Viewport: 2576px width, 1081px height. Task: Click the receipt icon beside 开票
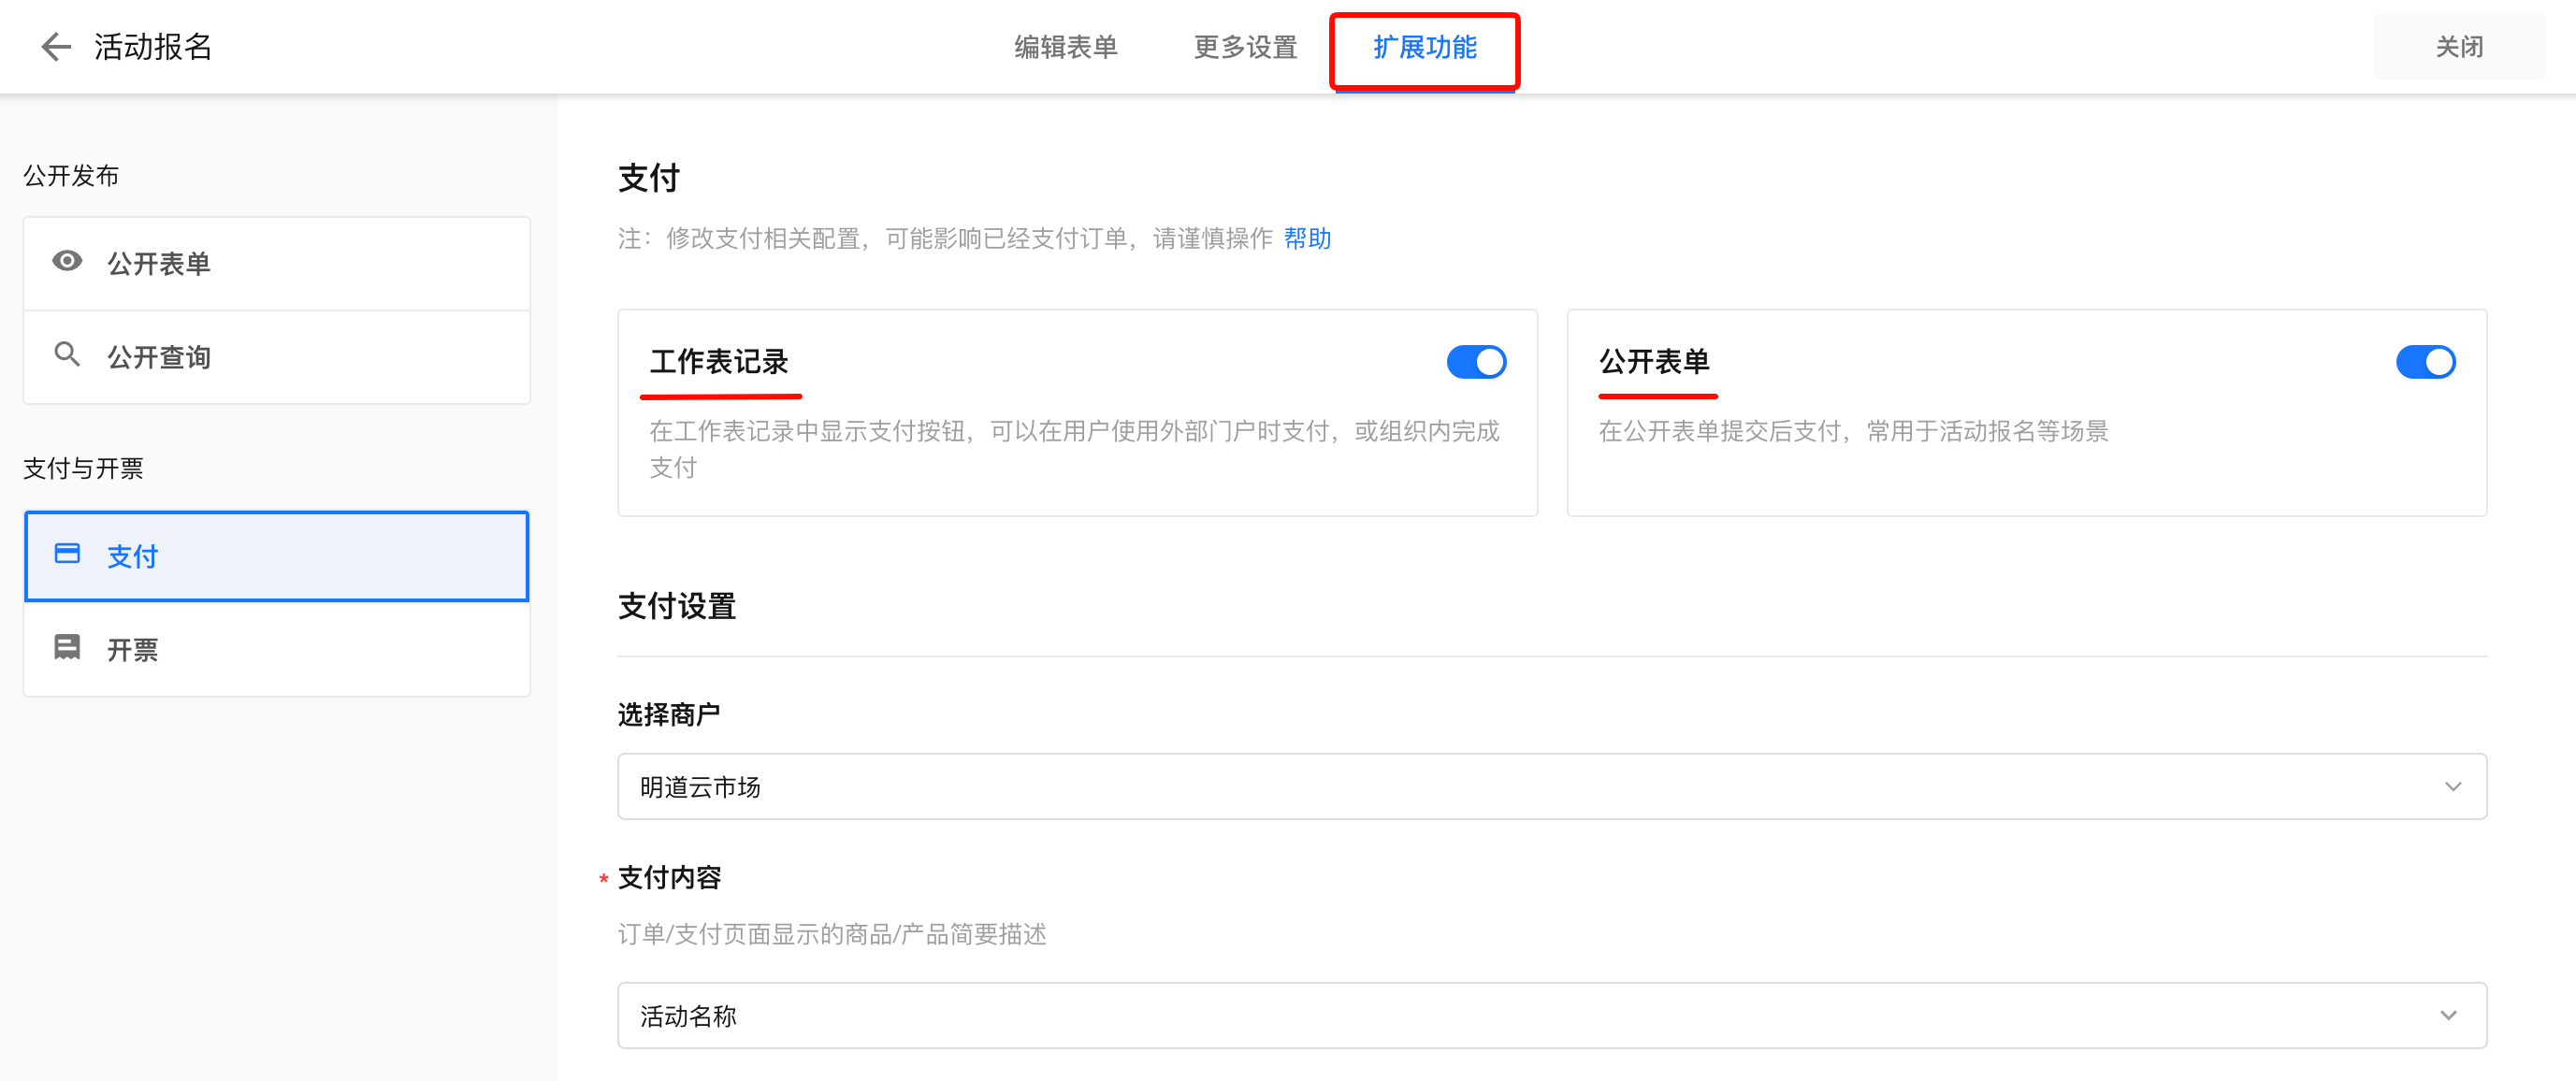coord(67,648)
